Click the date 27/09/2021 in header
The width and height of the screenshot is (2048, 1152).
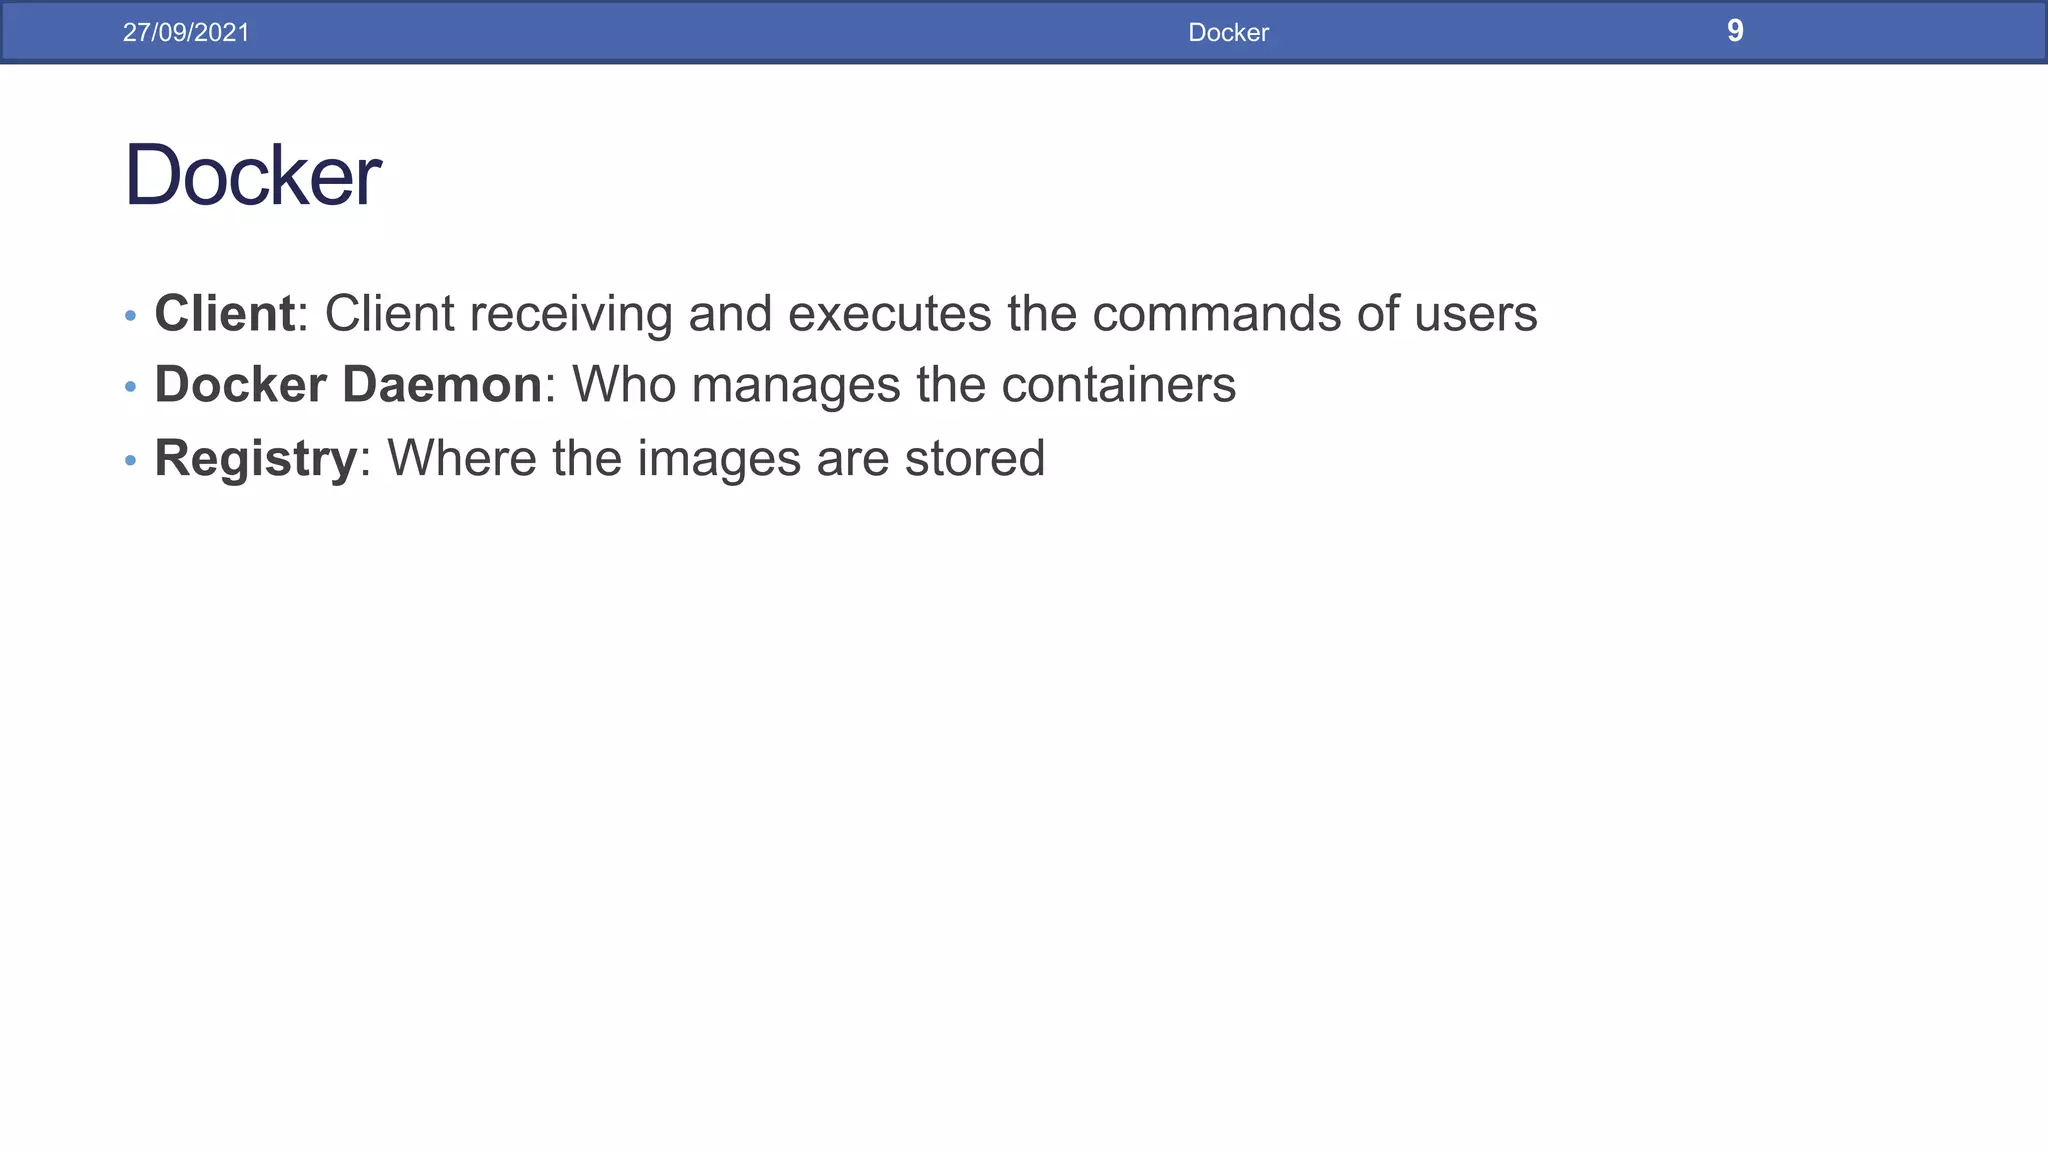point(186,32)
